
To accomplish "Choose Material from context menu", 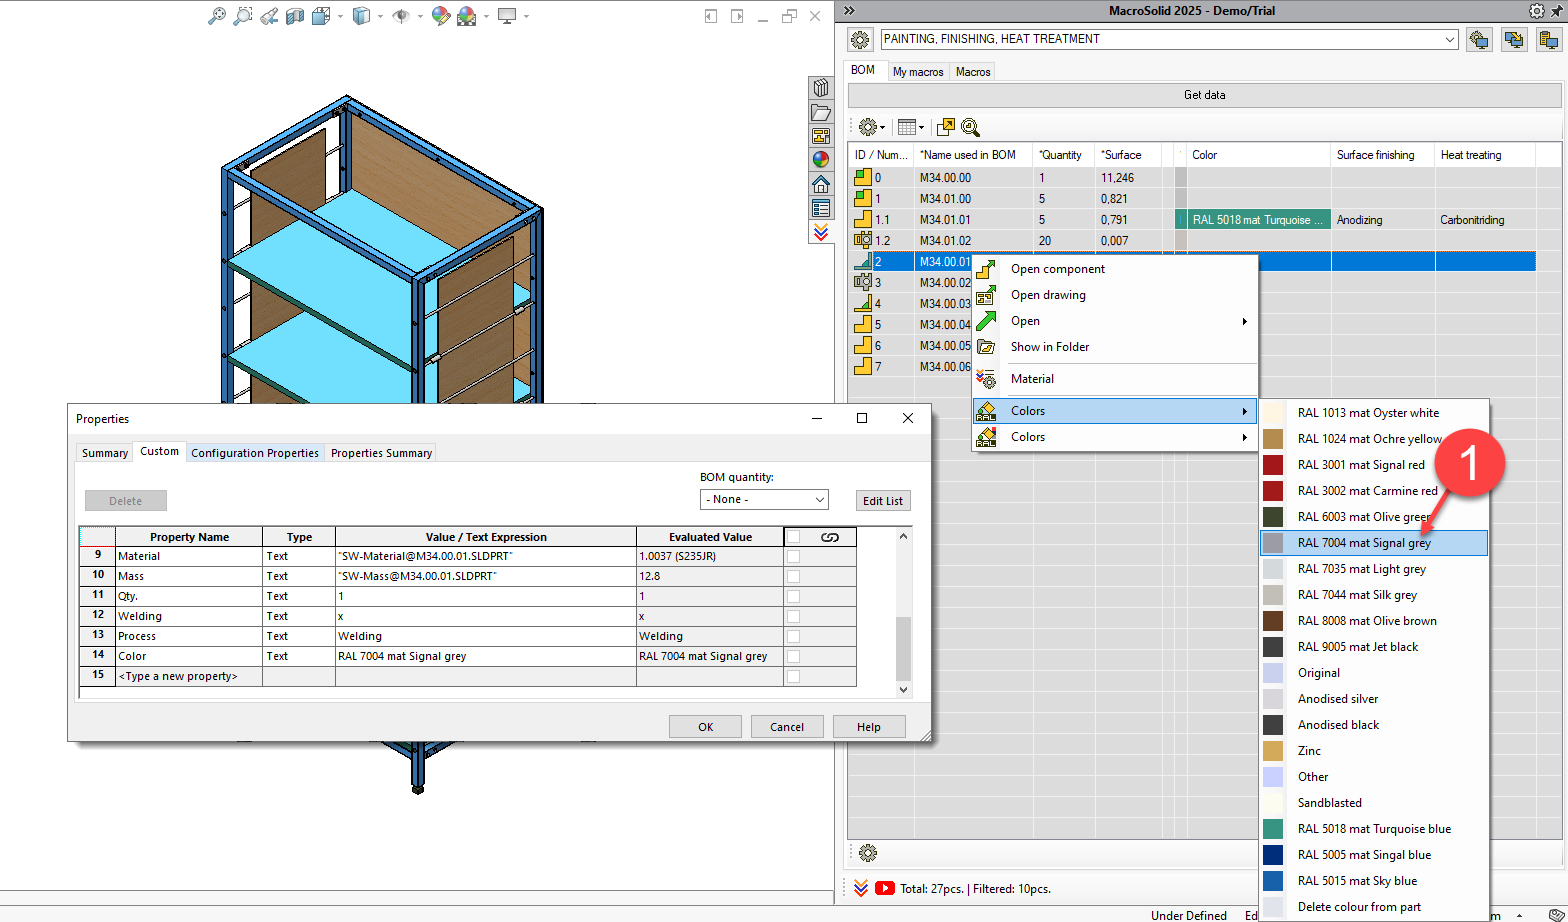I will coord(1115,379).
